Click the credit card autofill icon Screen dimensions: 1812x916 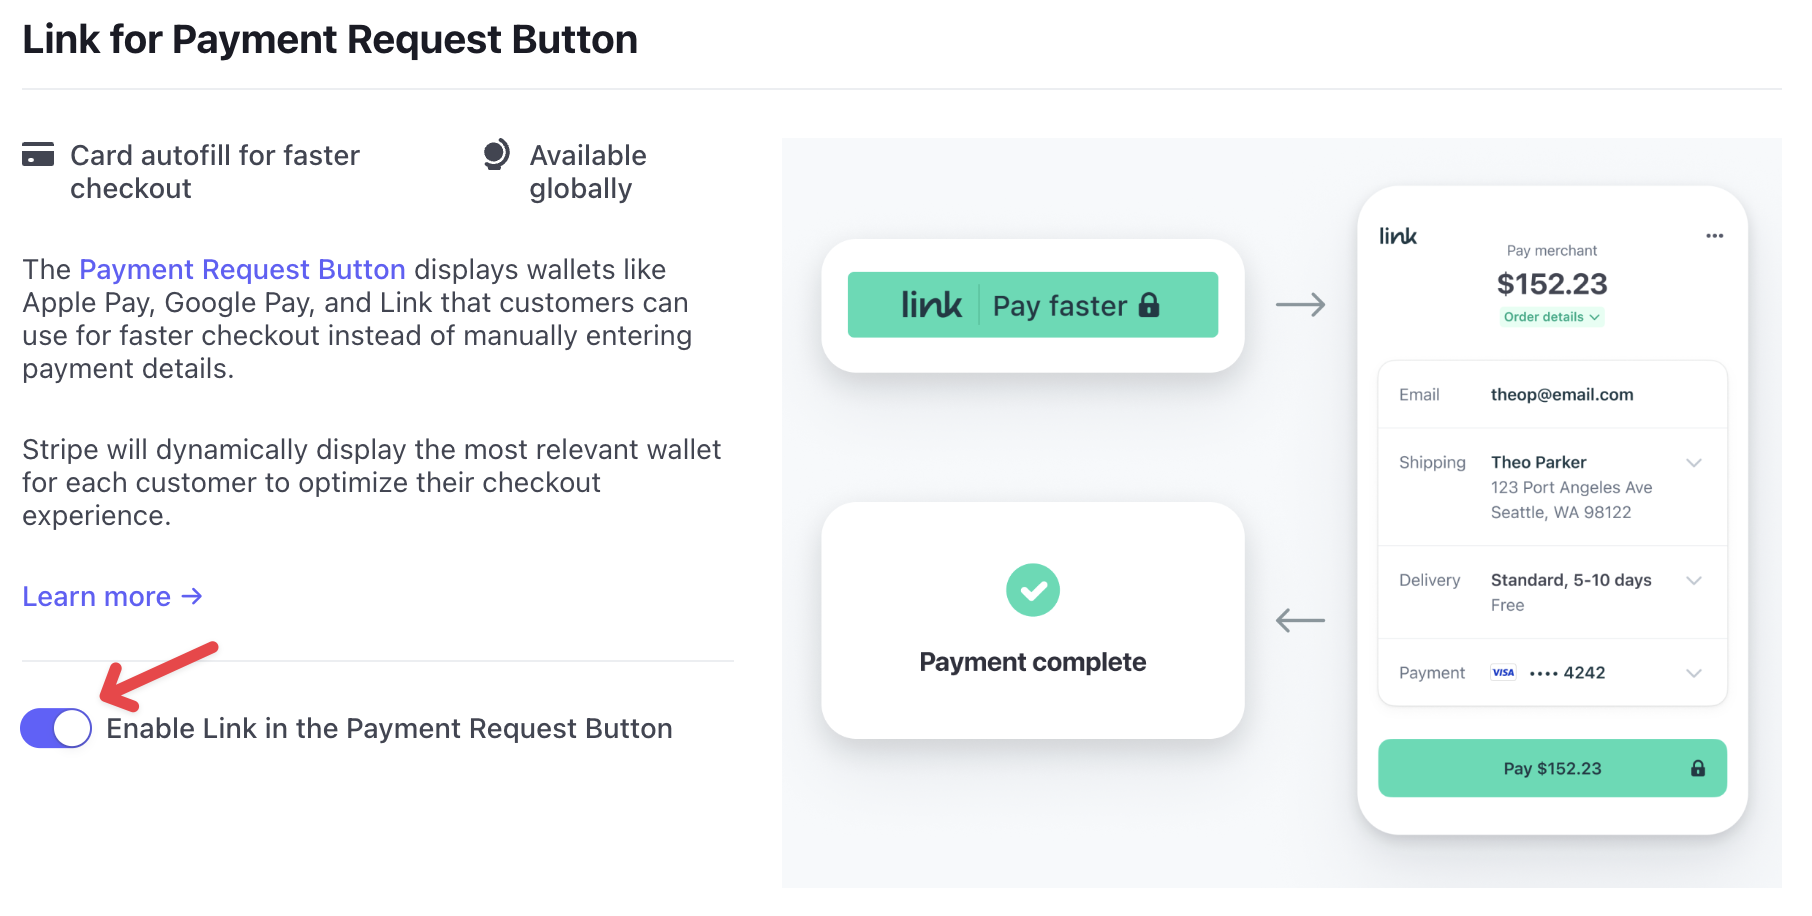[38, 155]
